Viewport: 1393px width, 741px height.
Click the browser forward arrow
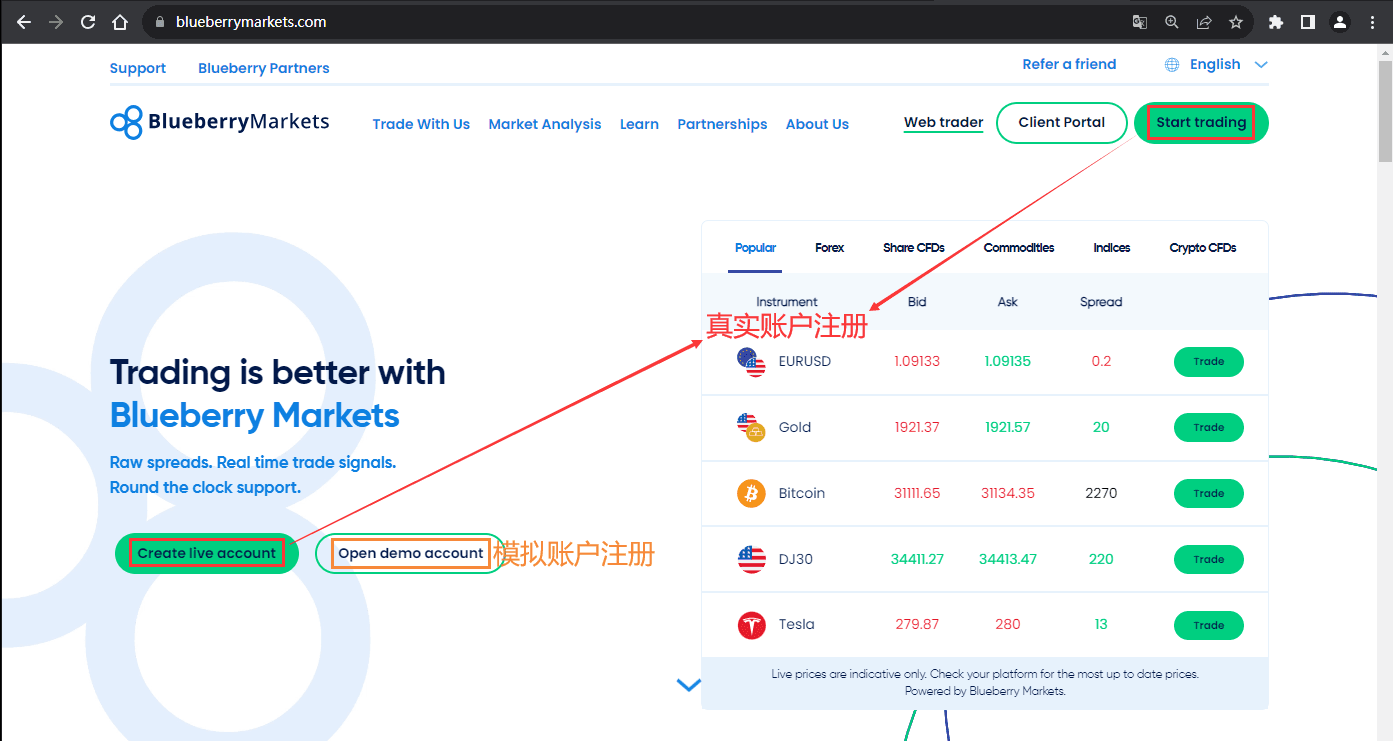(x=56, y=22)
